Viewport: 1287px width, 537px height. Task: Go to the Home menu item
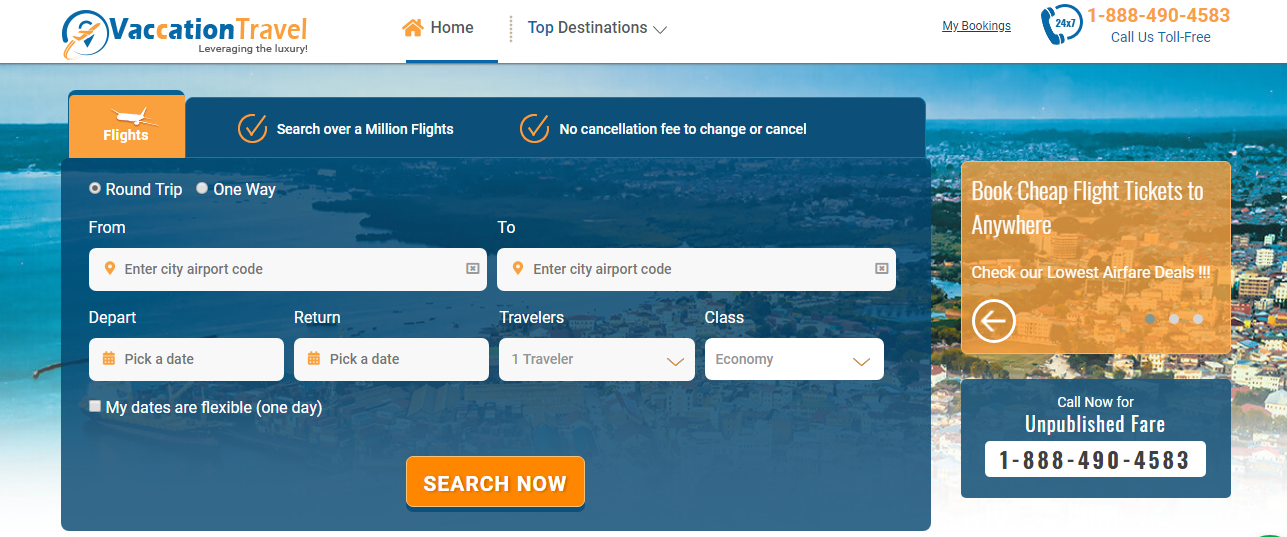(x=439, y=28)
